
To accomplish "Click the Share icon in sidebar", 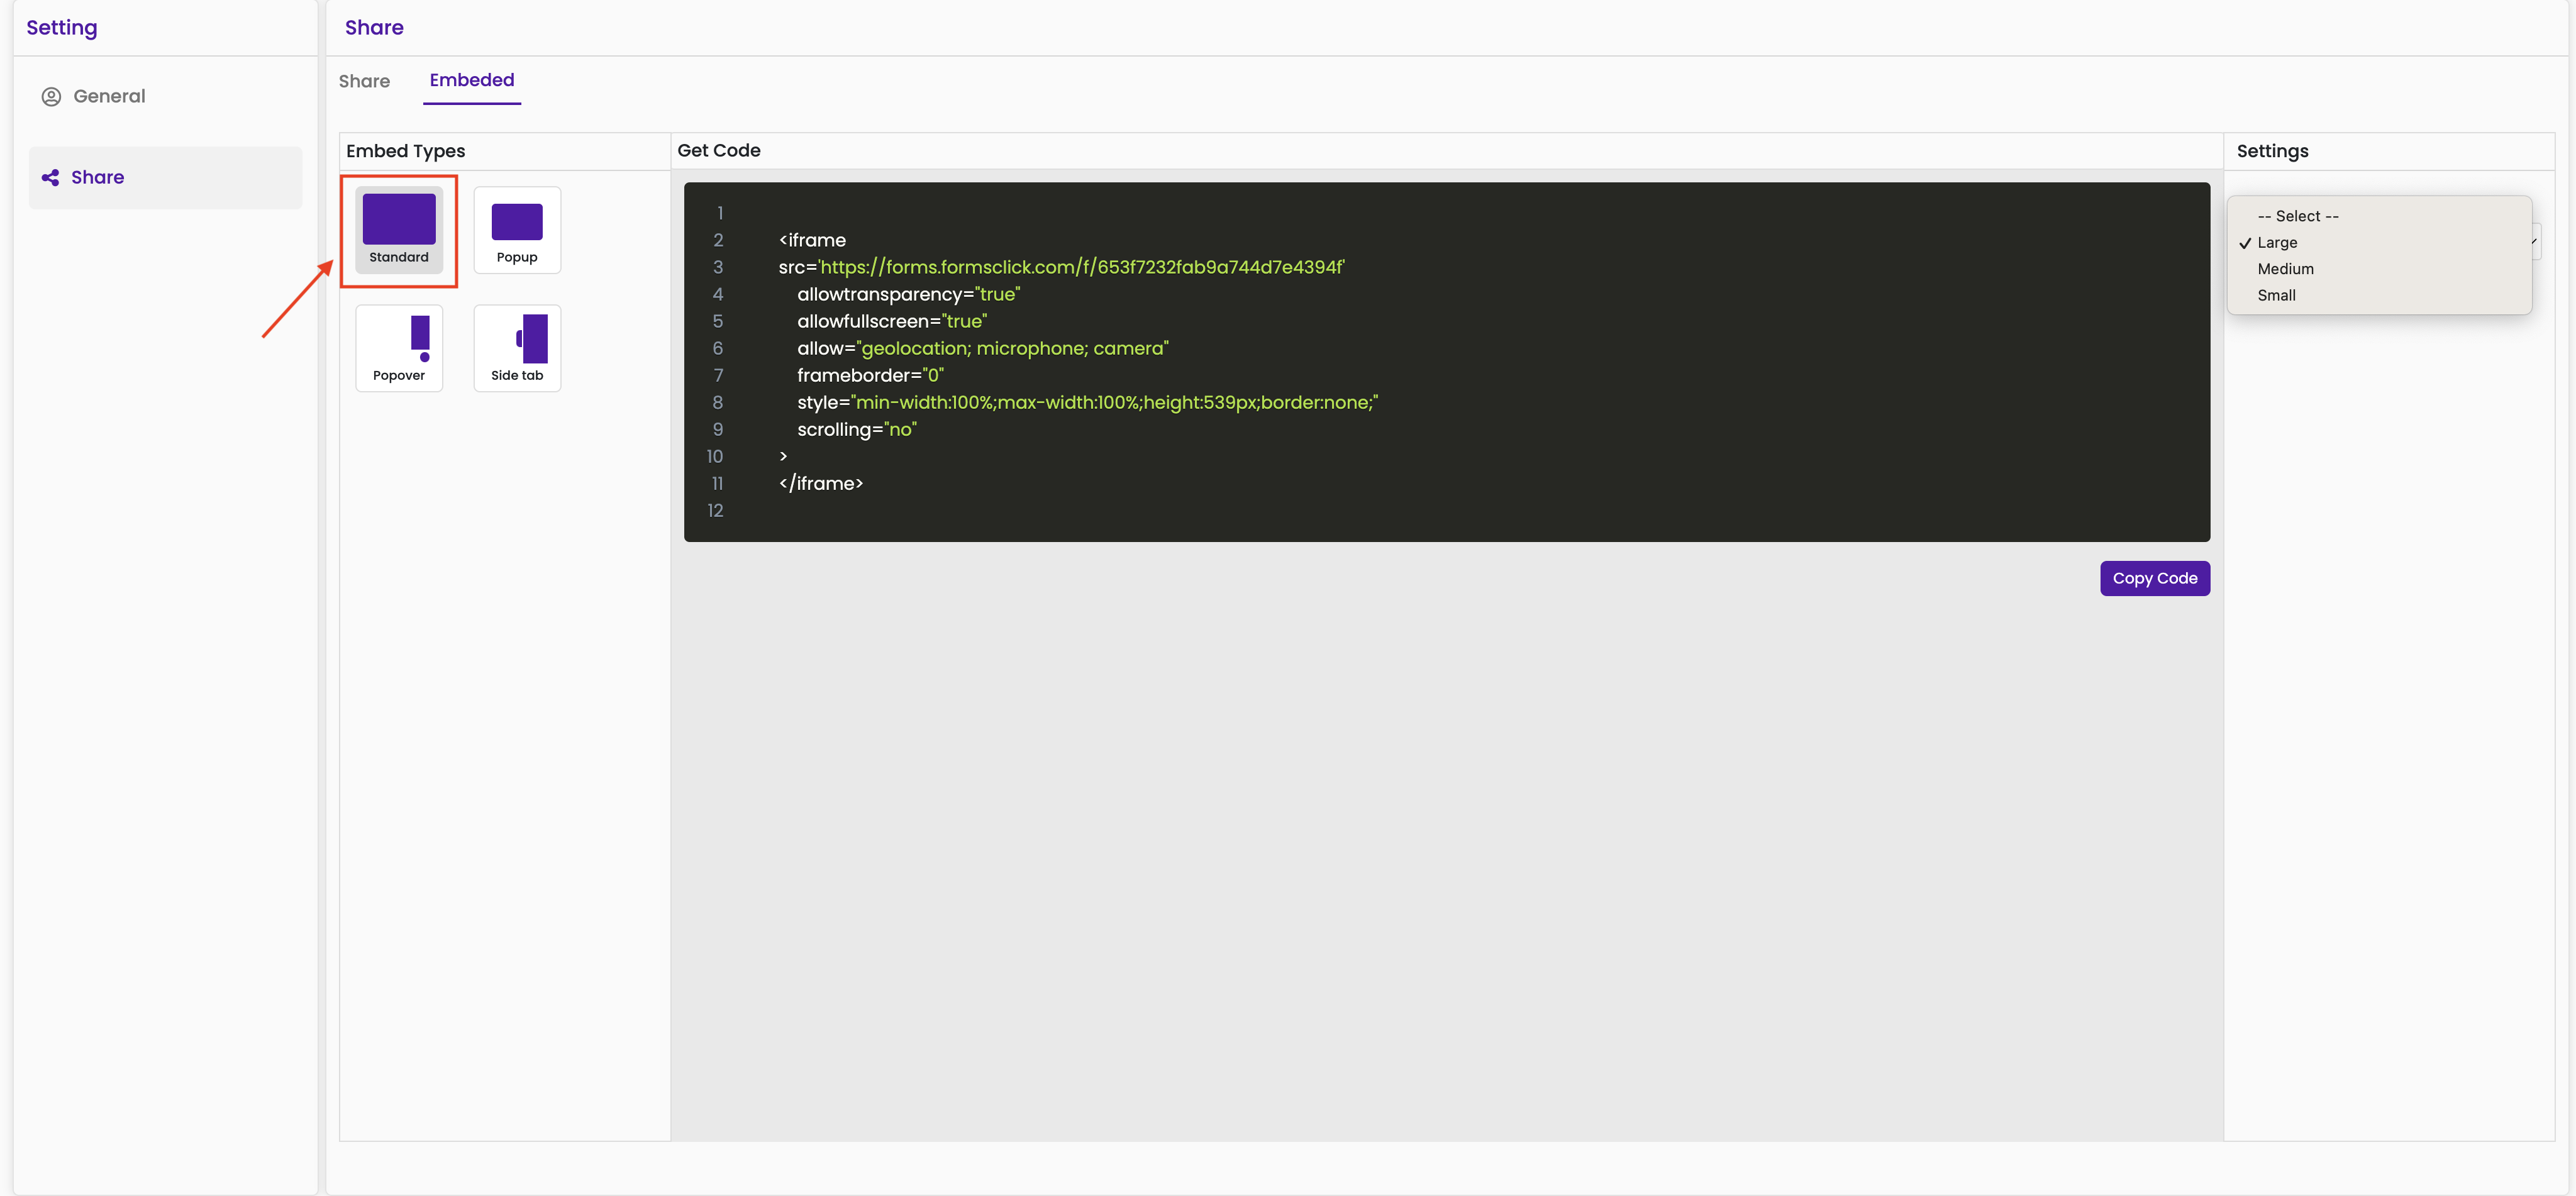I will [x=50, y=178].
